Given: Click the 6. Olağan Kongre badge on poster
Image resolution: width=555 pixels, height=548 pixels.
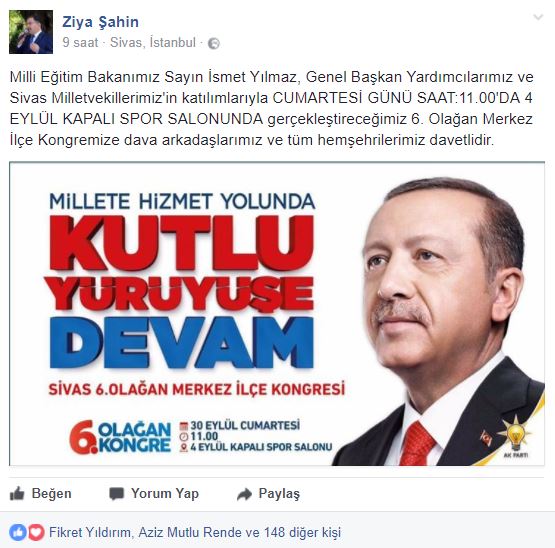Looking at the screenshot, I should tap(120, 437).
